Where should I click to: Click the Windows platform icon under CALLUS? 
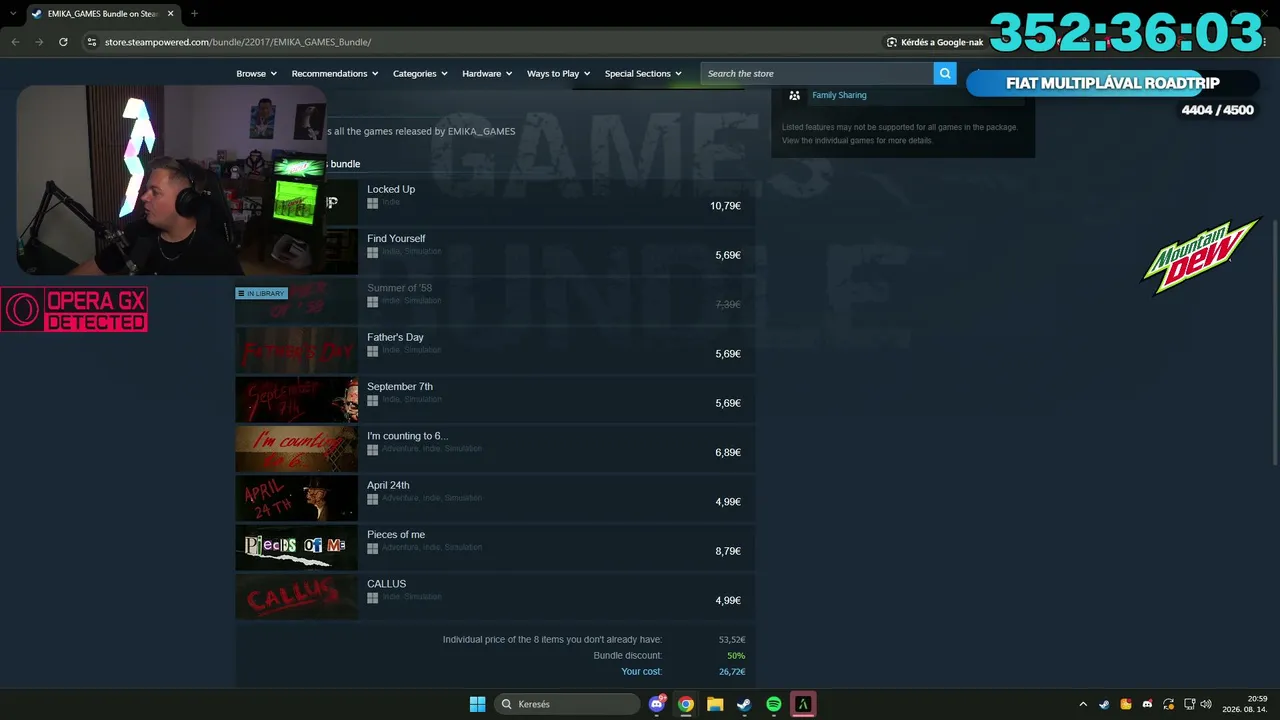[372, 598]
